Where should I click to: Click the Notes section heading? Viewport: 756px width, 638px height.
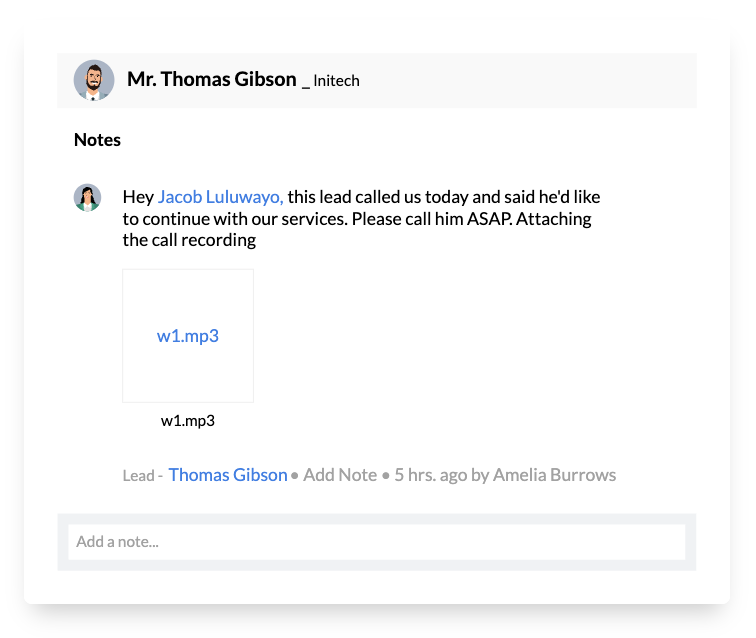[x=97, y=140]
